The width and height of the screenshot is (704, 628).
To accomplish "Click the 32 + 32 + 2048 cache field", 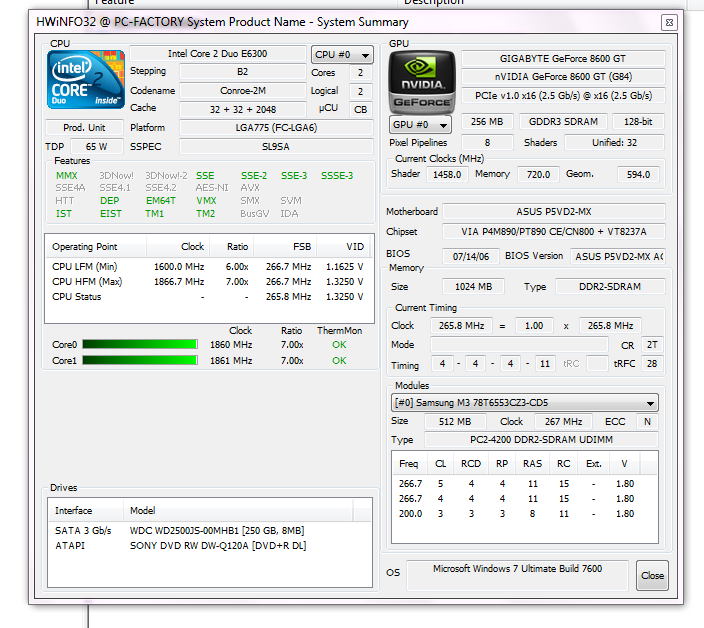I will pyautogui.click(x=243, y=110).
